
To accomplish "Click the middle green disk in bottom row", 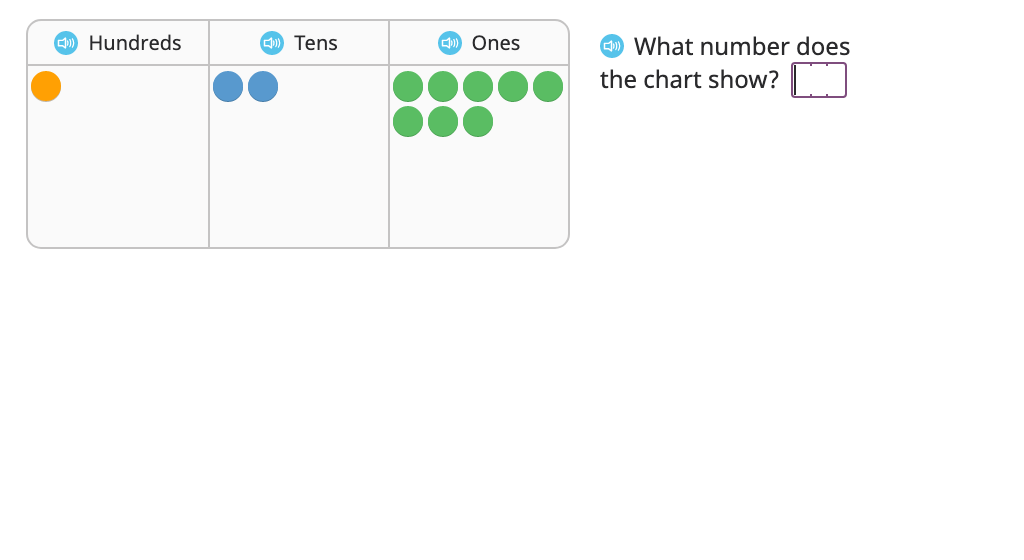I will coord(443,122).
